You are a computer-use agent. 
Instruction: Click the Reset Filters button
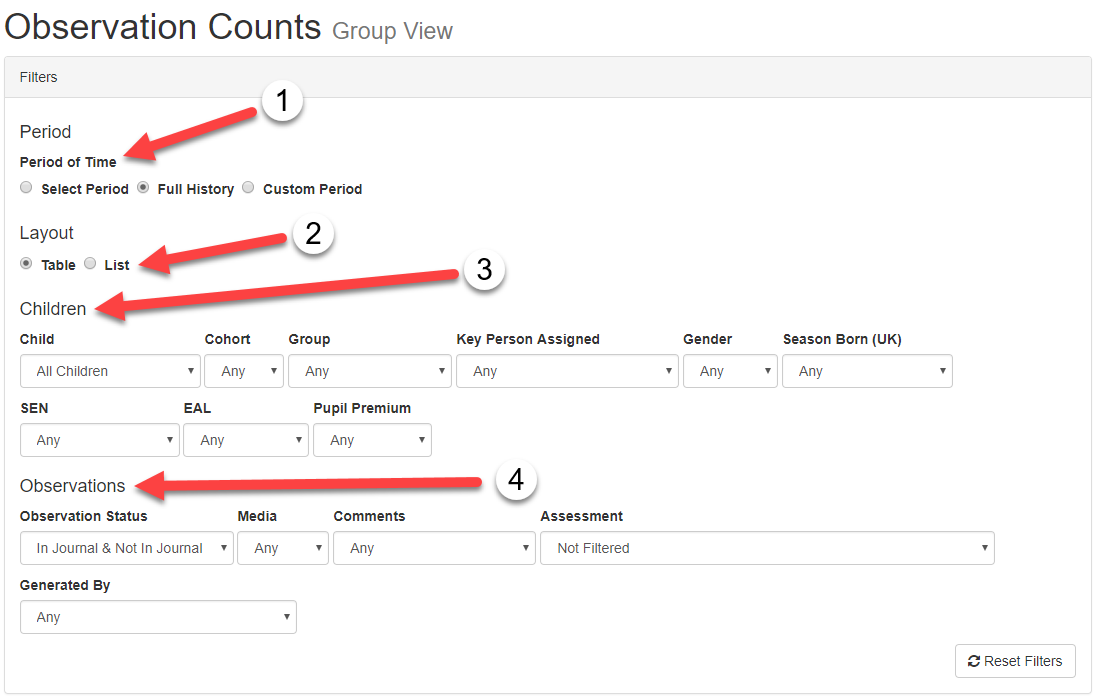click(1015, 661)
